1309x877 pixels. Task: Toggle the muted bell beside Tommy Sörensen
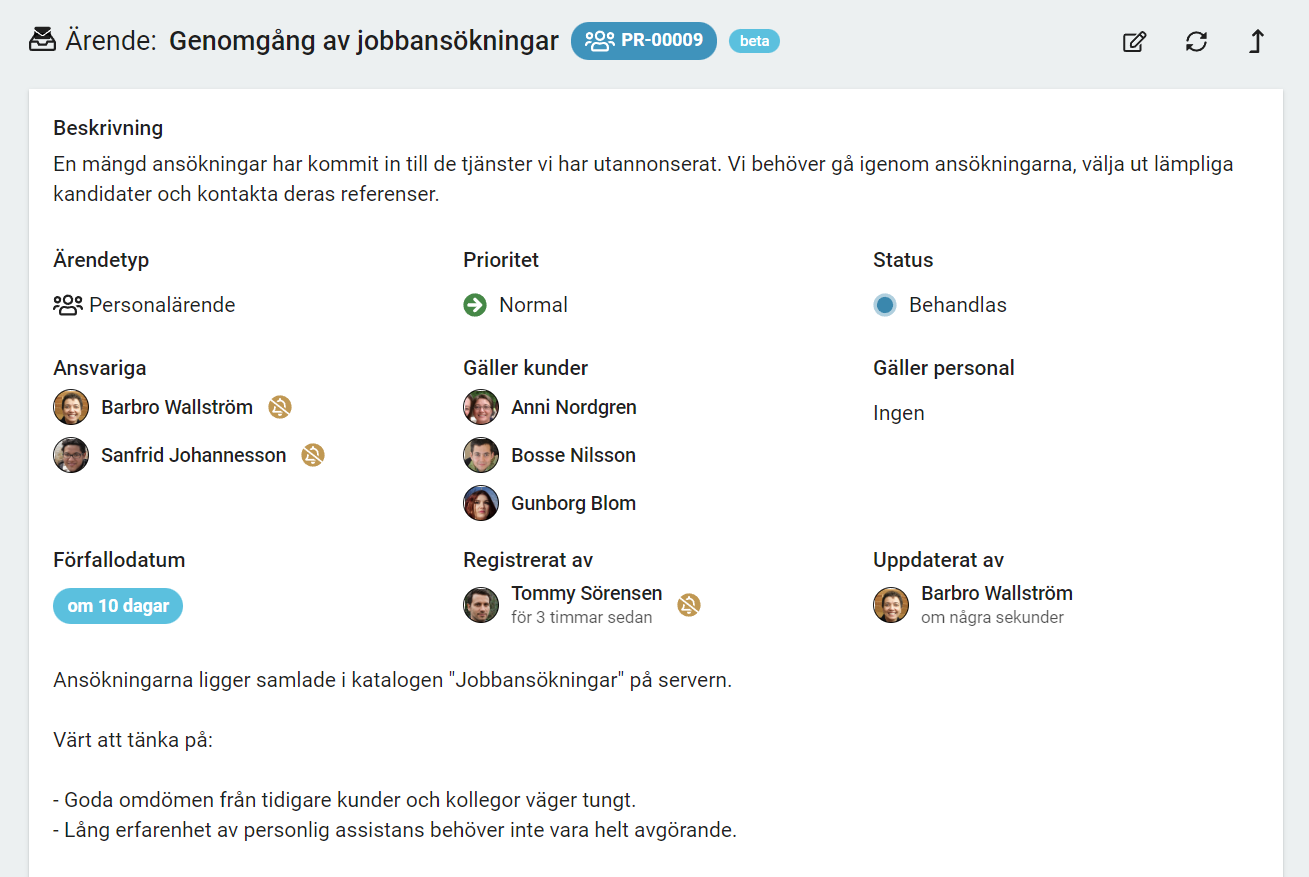688,606
